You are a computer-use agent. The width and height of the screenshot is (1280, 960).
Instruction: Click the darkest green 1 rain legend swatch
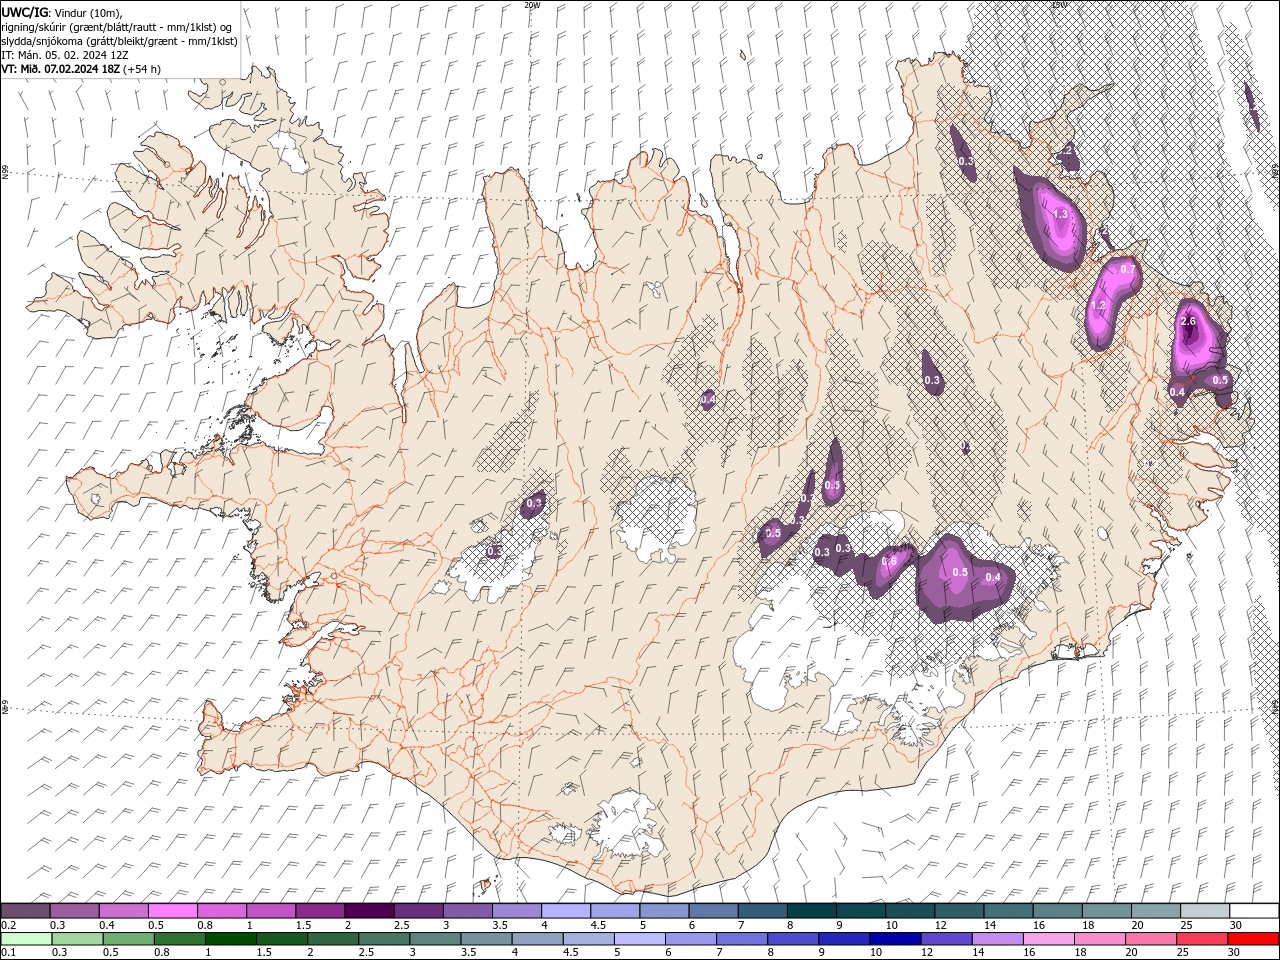click(x=230, y=939)
